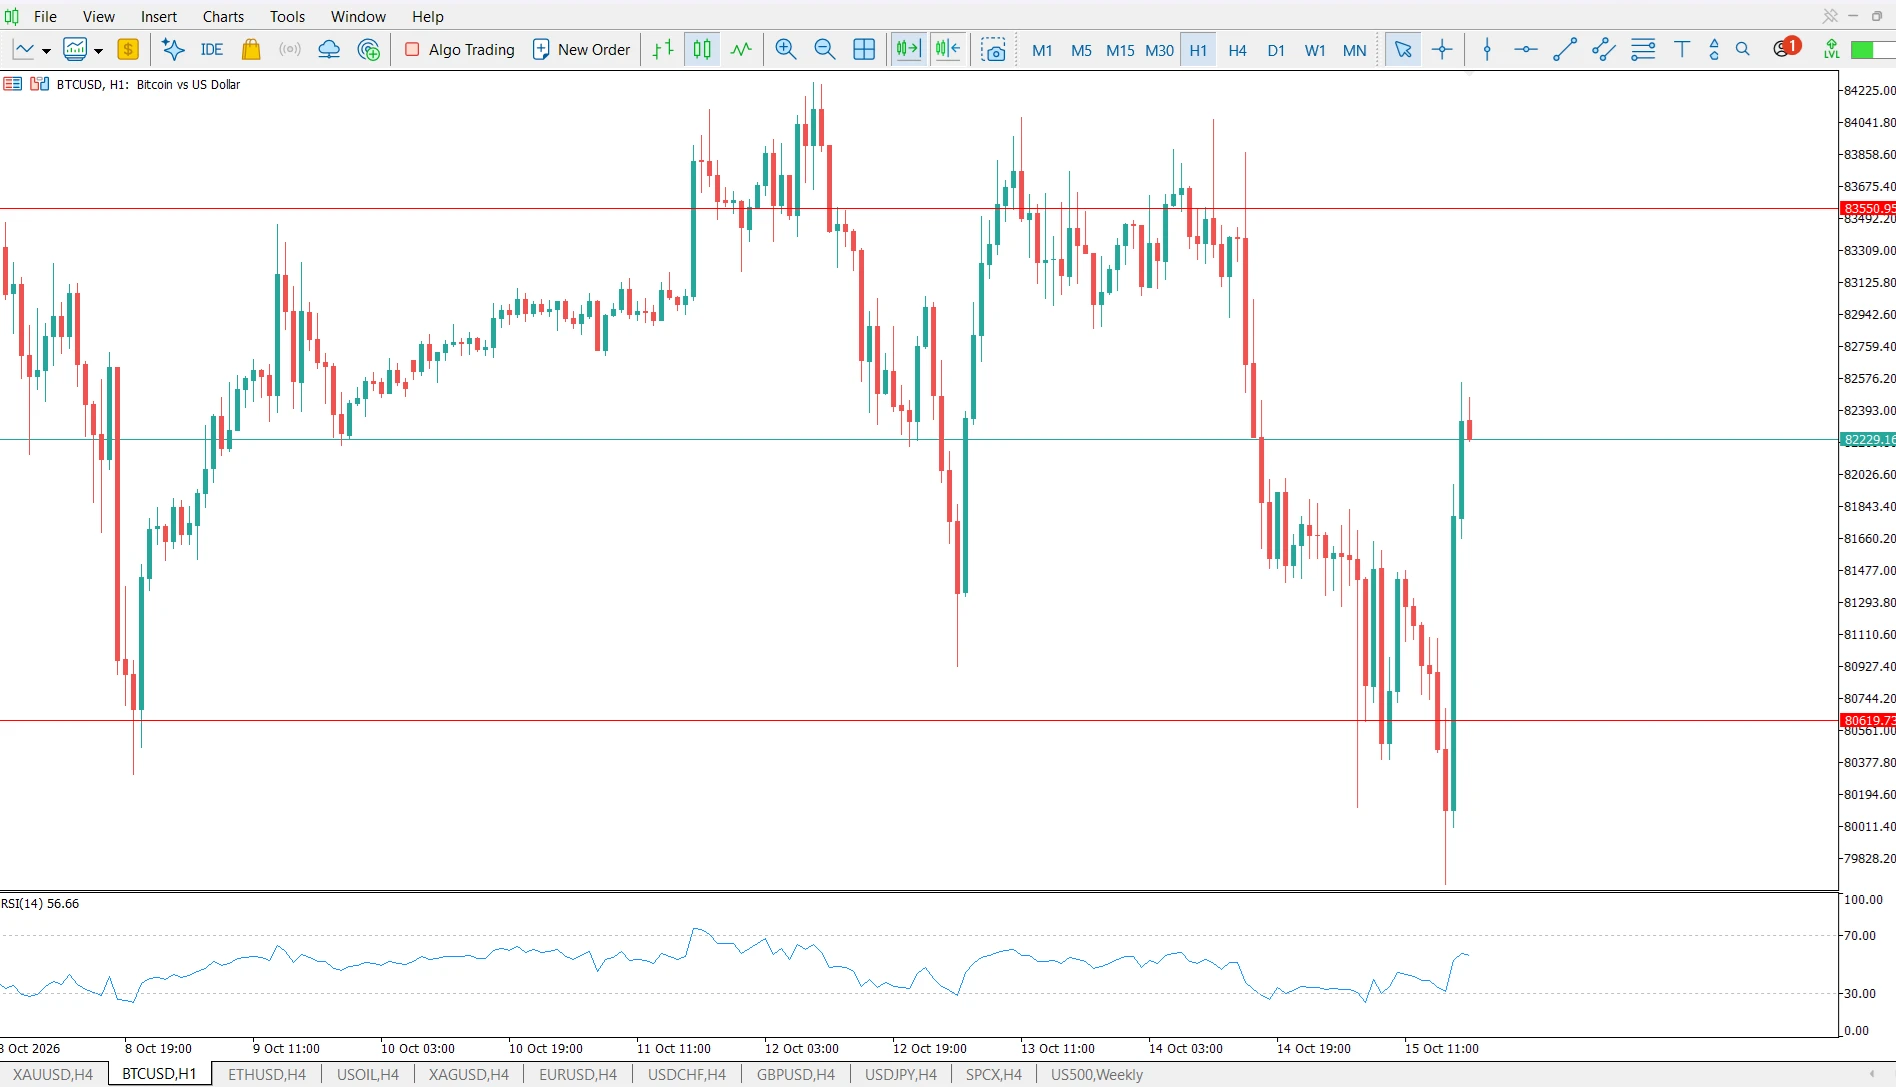The image size is (1896, 1087).
Task: Select the M15 timeframe
Action: tap(1120, 50)
